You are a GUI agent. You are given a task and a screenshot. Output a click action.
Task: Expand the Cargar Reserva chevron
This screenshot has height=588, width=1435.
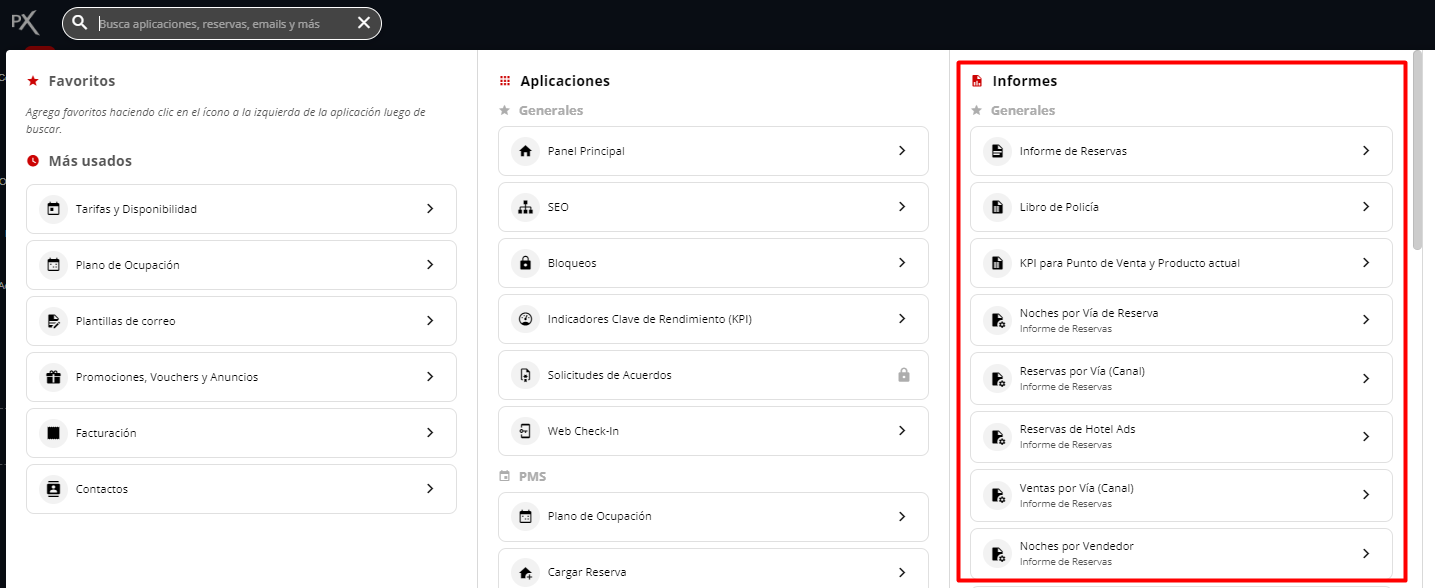pos(903,571)
